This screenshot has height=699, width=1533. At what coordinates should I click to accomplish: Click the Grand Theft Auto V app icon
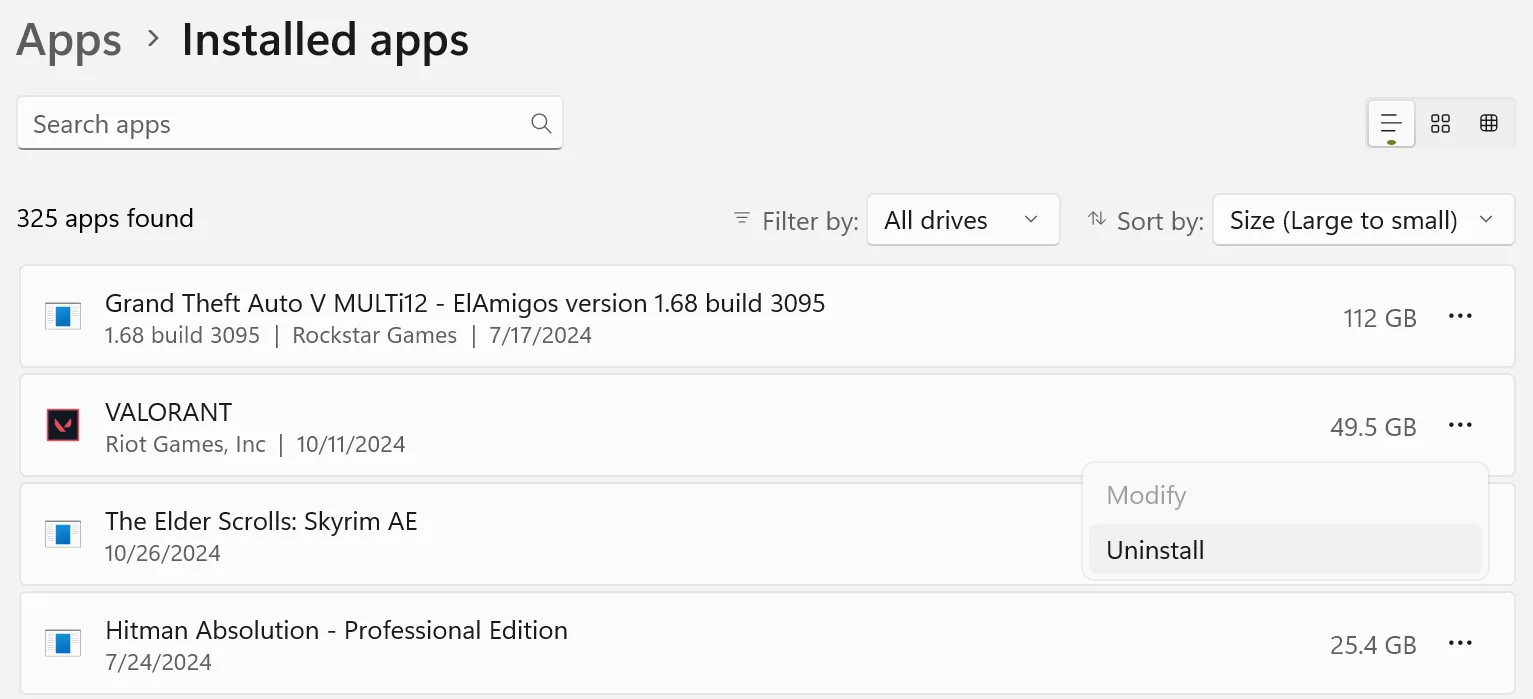tap(63, 316)
